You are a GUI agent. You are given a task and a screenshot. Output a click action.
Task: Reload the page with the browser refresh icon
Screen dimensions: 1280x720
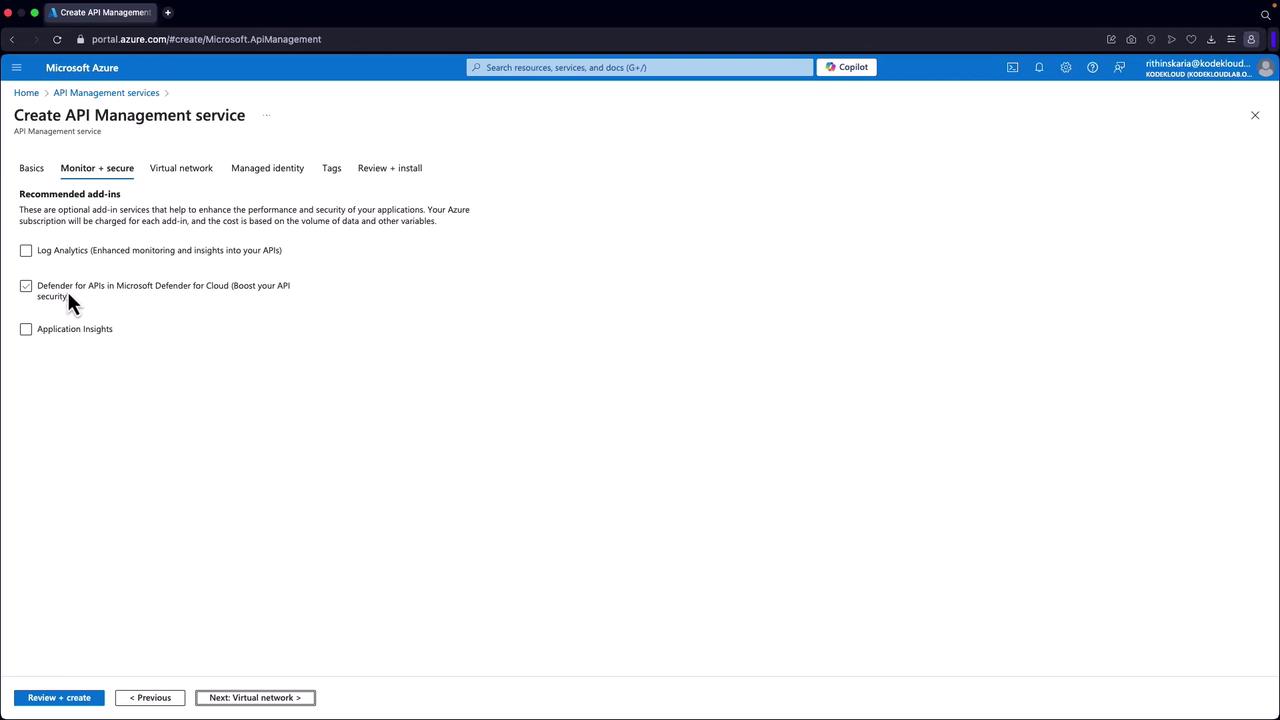click(x=57, y=39)
